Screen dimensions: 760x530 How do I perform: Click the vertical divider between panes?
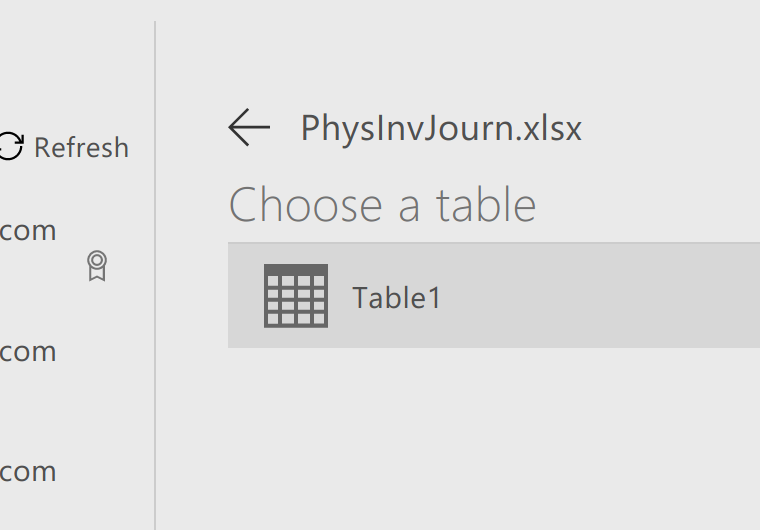pyautogui.click(x=155, y=275)
